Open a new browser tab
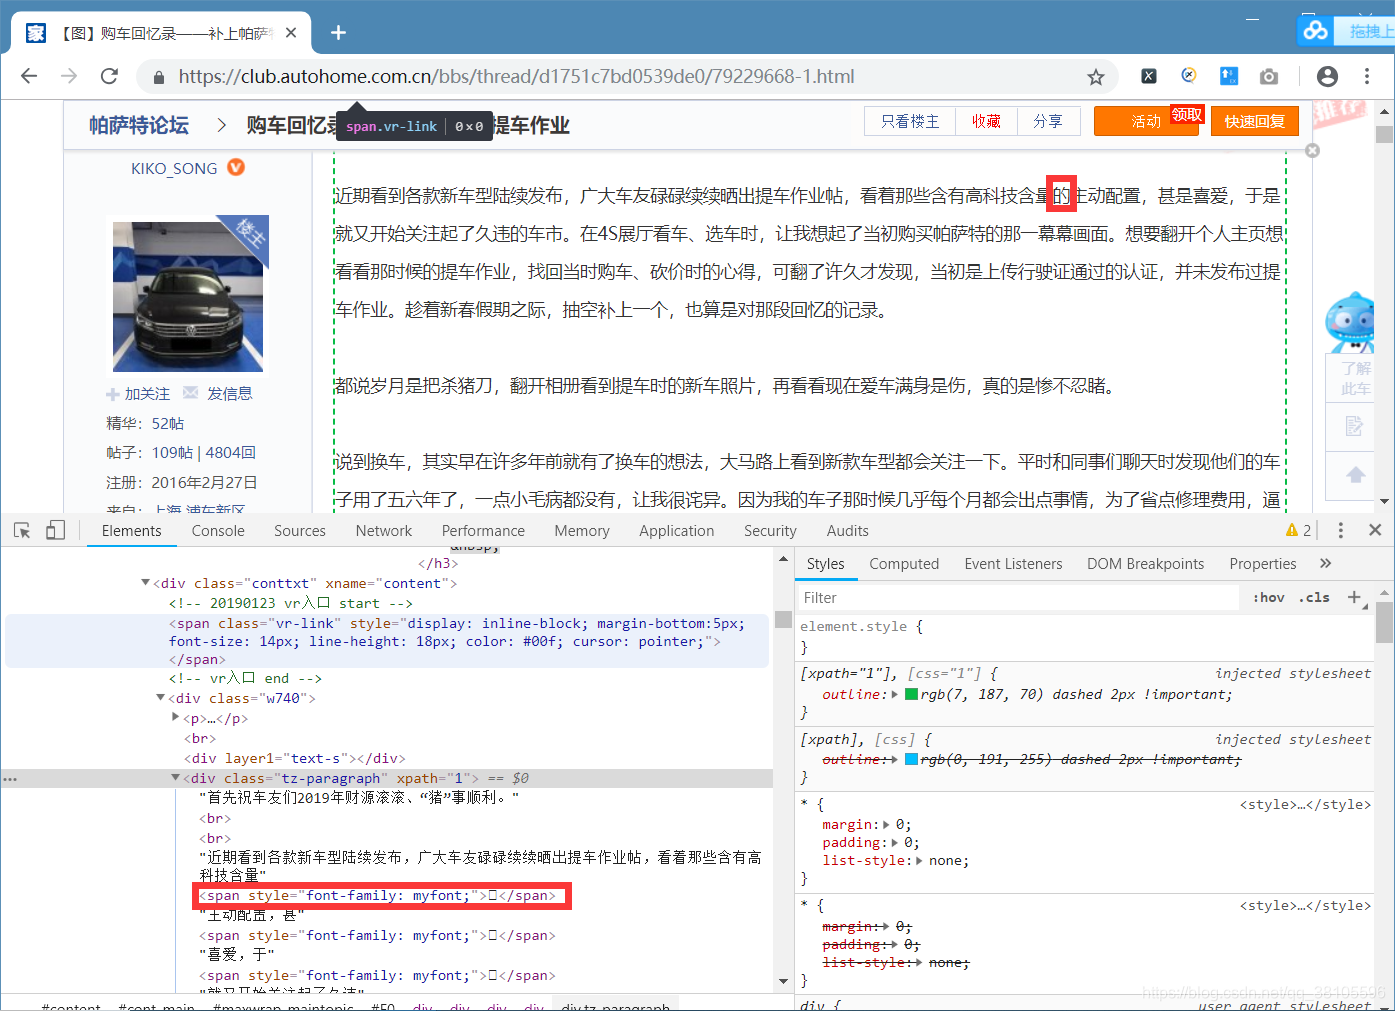 click(338, 33)
